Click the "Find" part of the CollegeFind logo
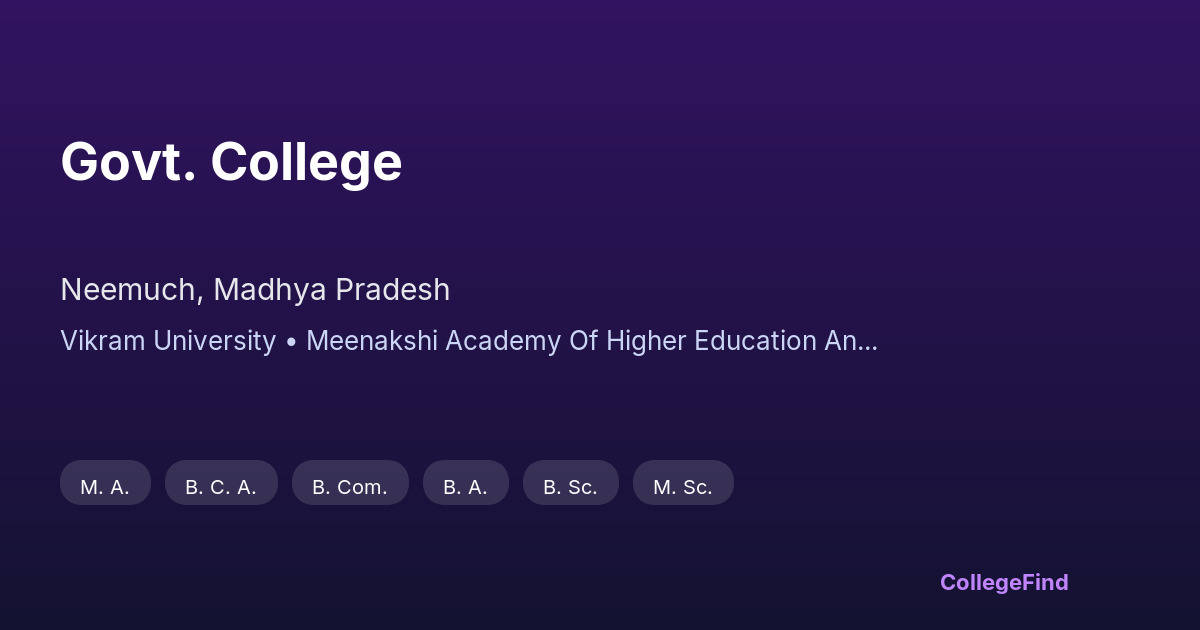The image size is (1200, 630). coord(1047,582)
